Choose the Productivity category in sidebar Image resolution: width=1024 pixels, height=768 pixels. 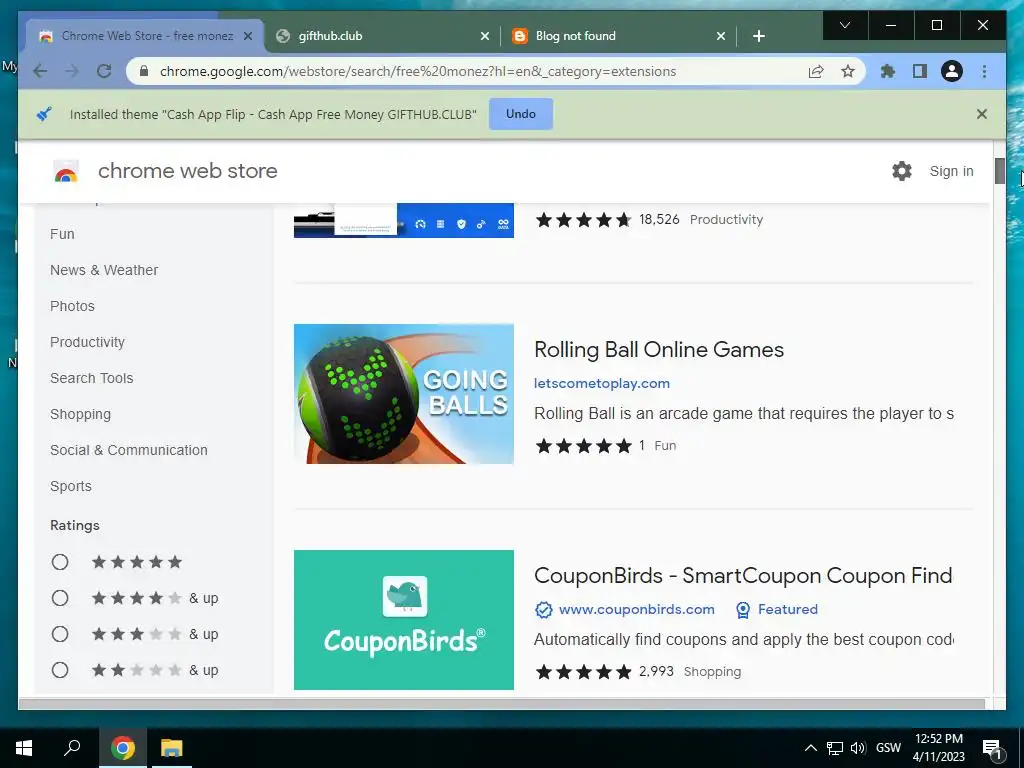(x=87, y=342)
